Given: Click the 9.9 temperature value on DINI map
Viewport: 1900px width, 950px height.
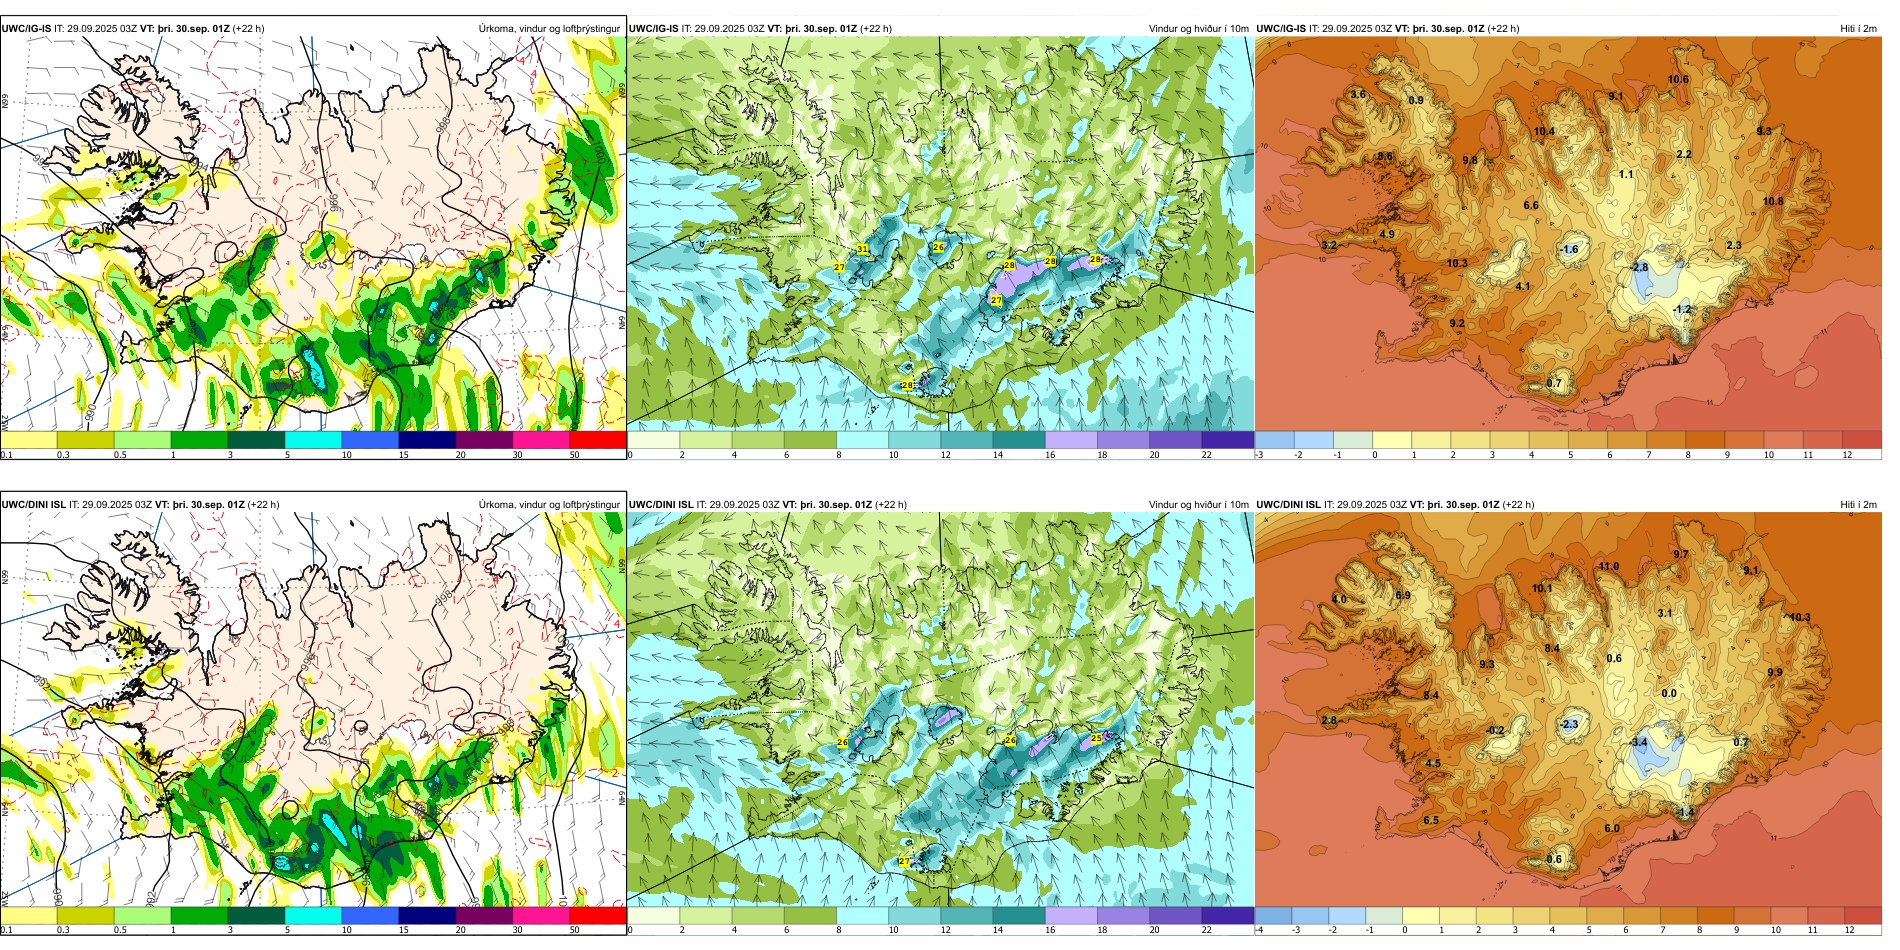Looking at the screenshot, I should [1775, 672].
